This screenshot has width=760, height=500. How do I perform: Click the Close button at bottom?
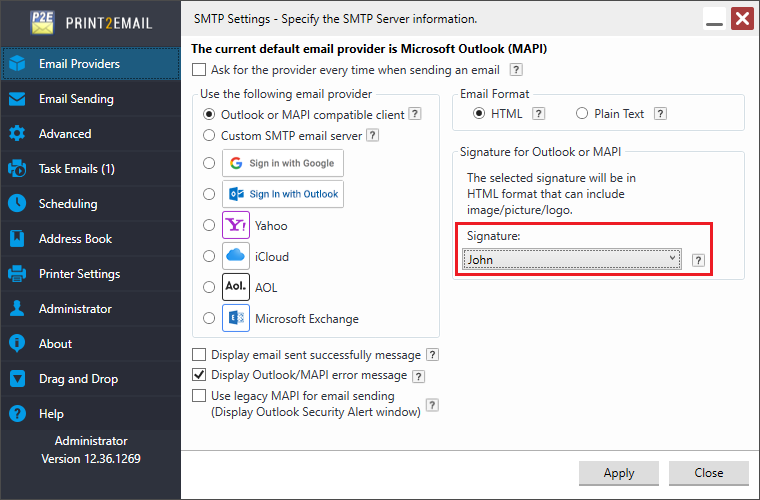[x=709, y=473]
